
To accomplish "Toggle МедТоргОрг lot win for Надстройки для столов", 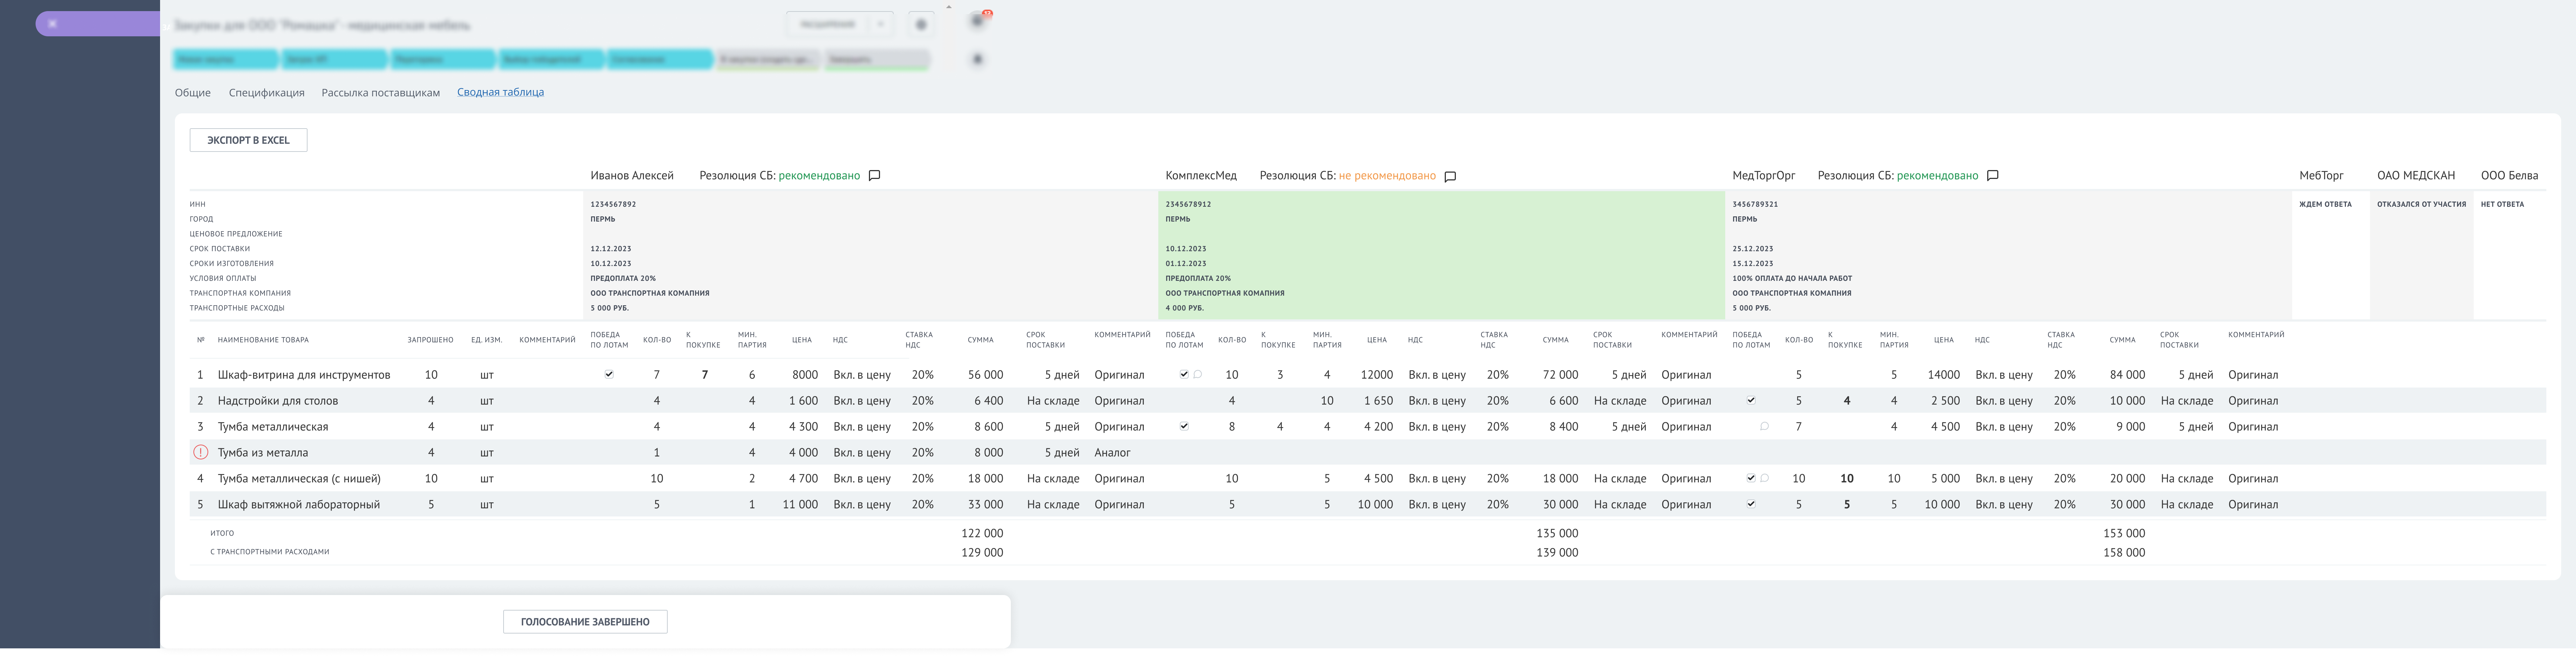I will pyautogui.click(x=1751, y=400).
